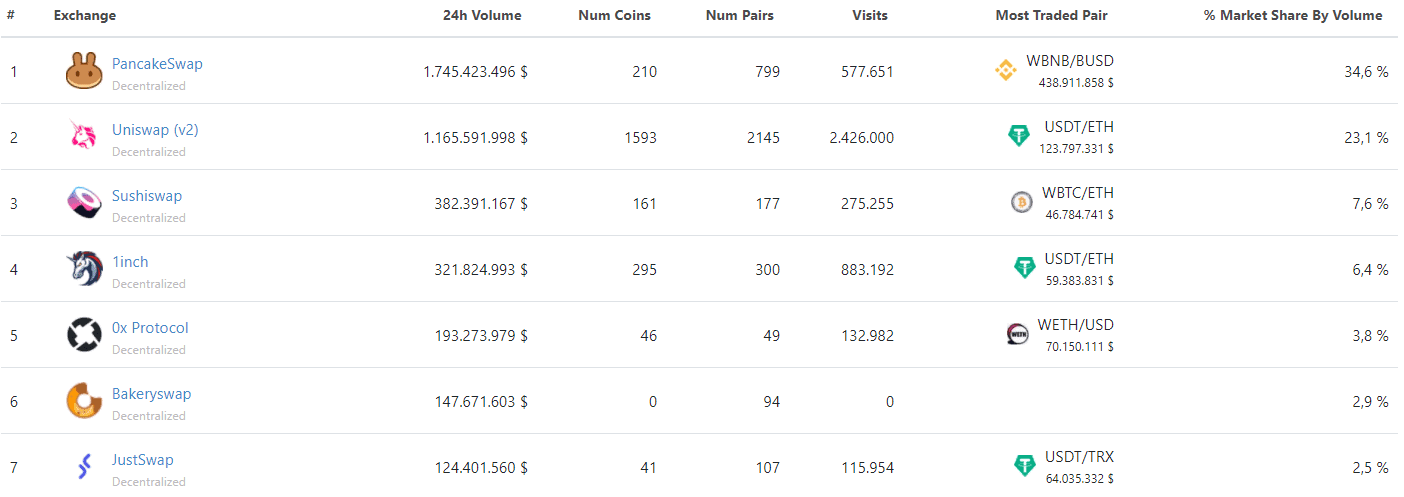Click Tether icon in 1inch row
Image resolution: width=1404 pixels, height=497 pixels.
pyautogui.click(x=1025, y=268)
